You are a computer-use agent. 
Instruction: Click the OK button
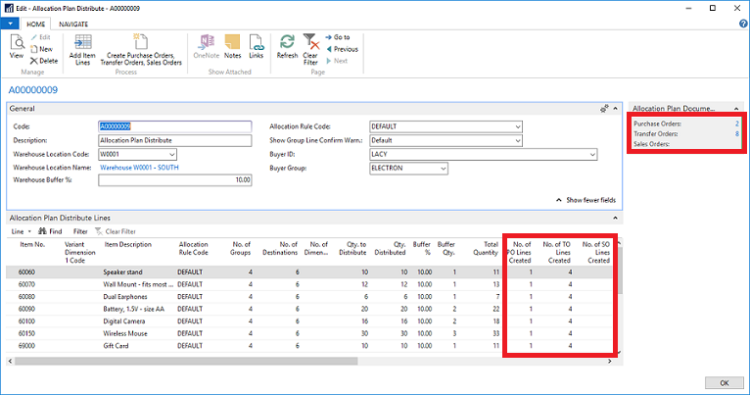point(724,383)
